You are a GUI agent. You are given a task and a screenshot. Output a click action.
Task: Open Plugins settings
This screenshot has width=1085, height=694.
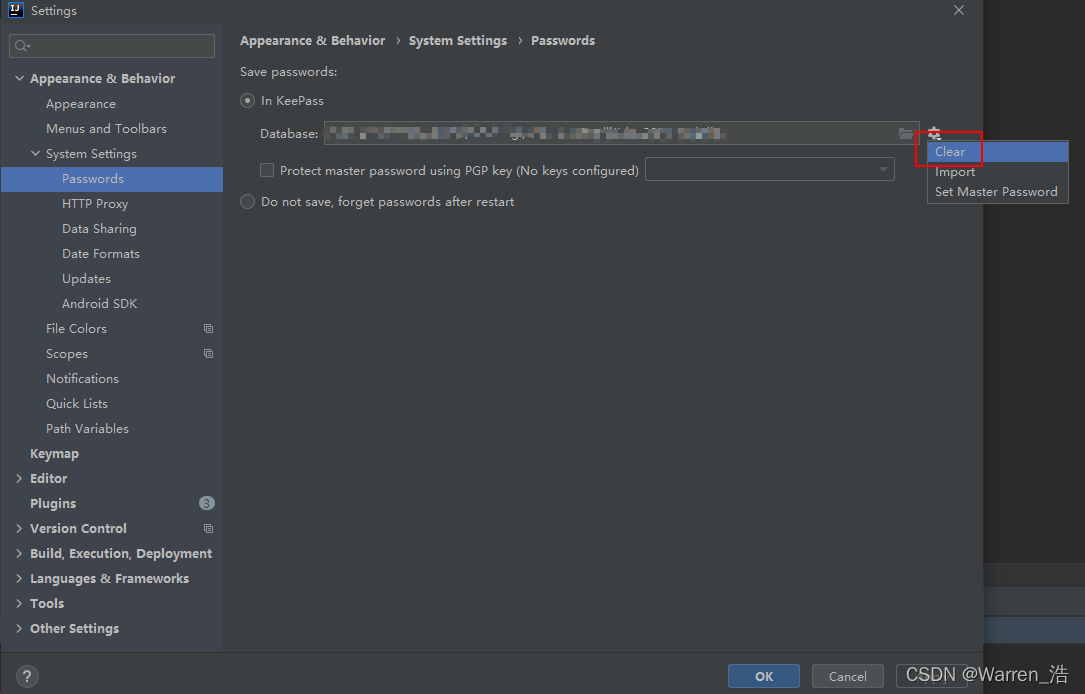tap(53, 503)
